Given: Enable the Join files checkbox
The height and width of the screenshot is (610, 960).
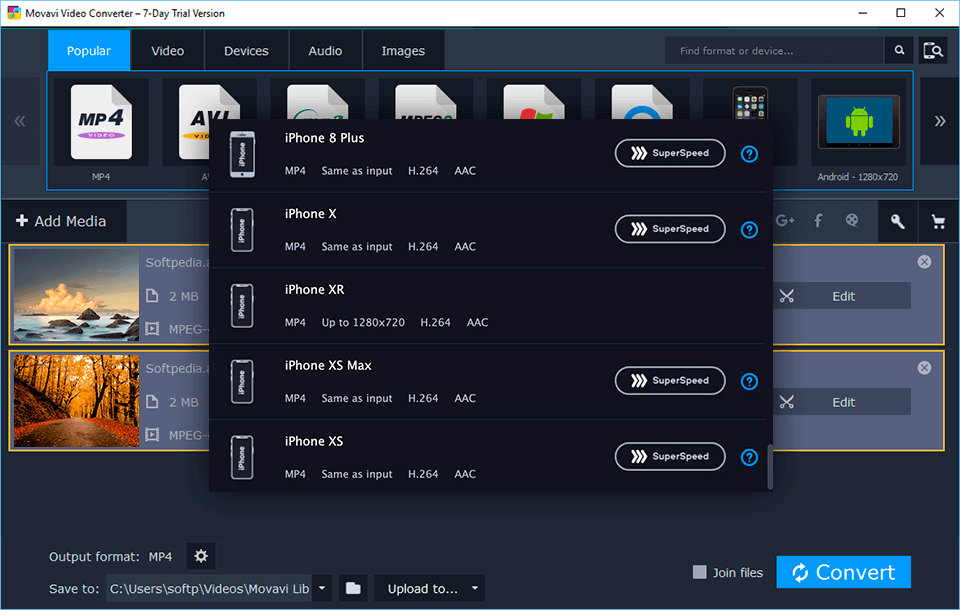Looking at the screenshot, I should (700, 572).
